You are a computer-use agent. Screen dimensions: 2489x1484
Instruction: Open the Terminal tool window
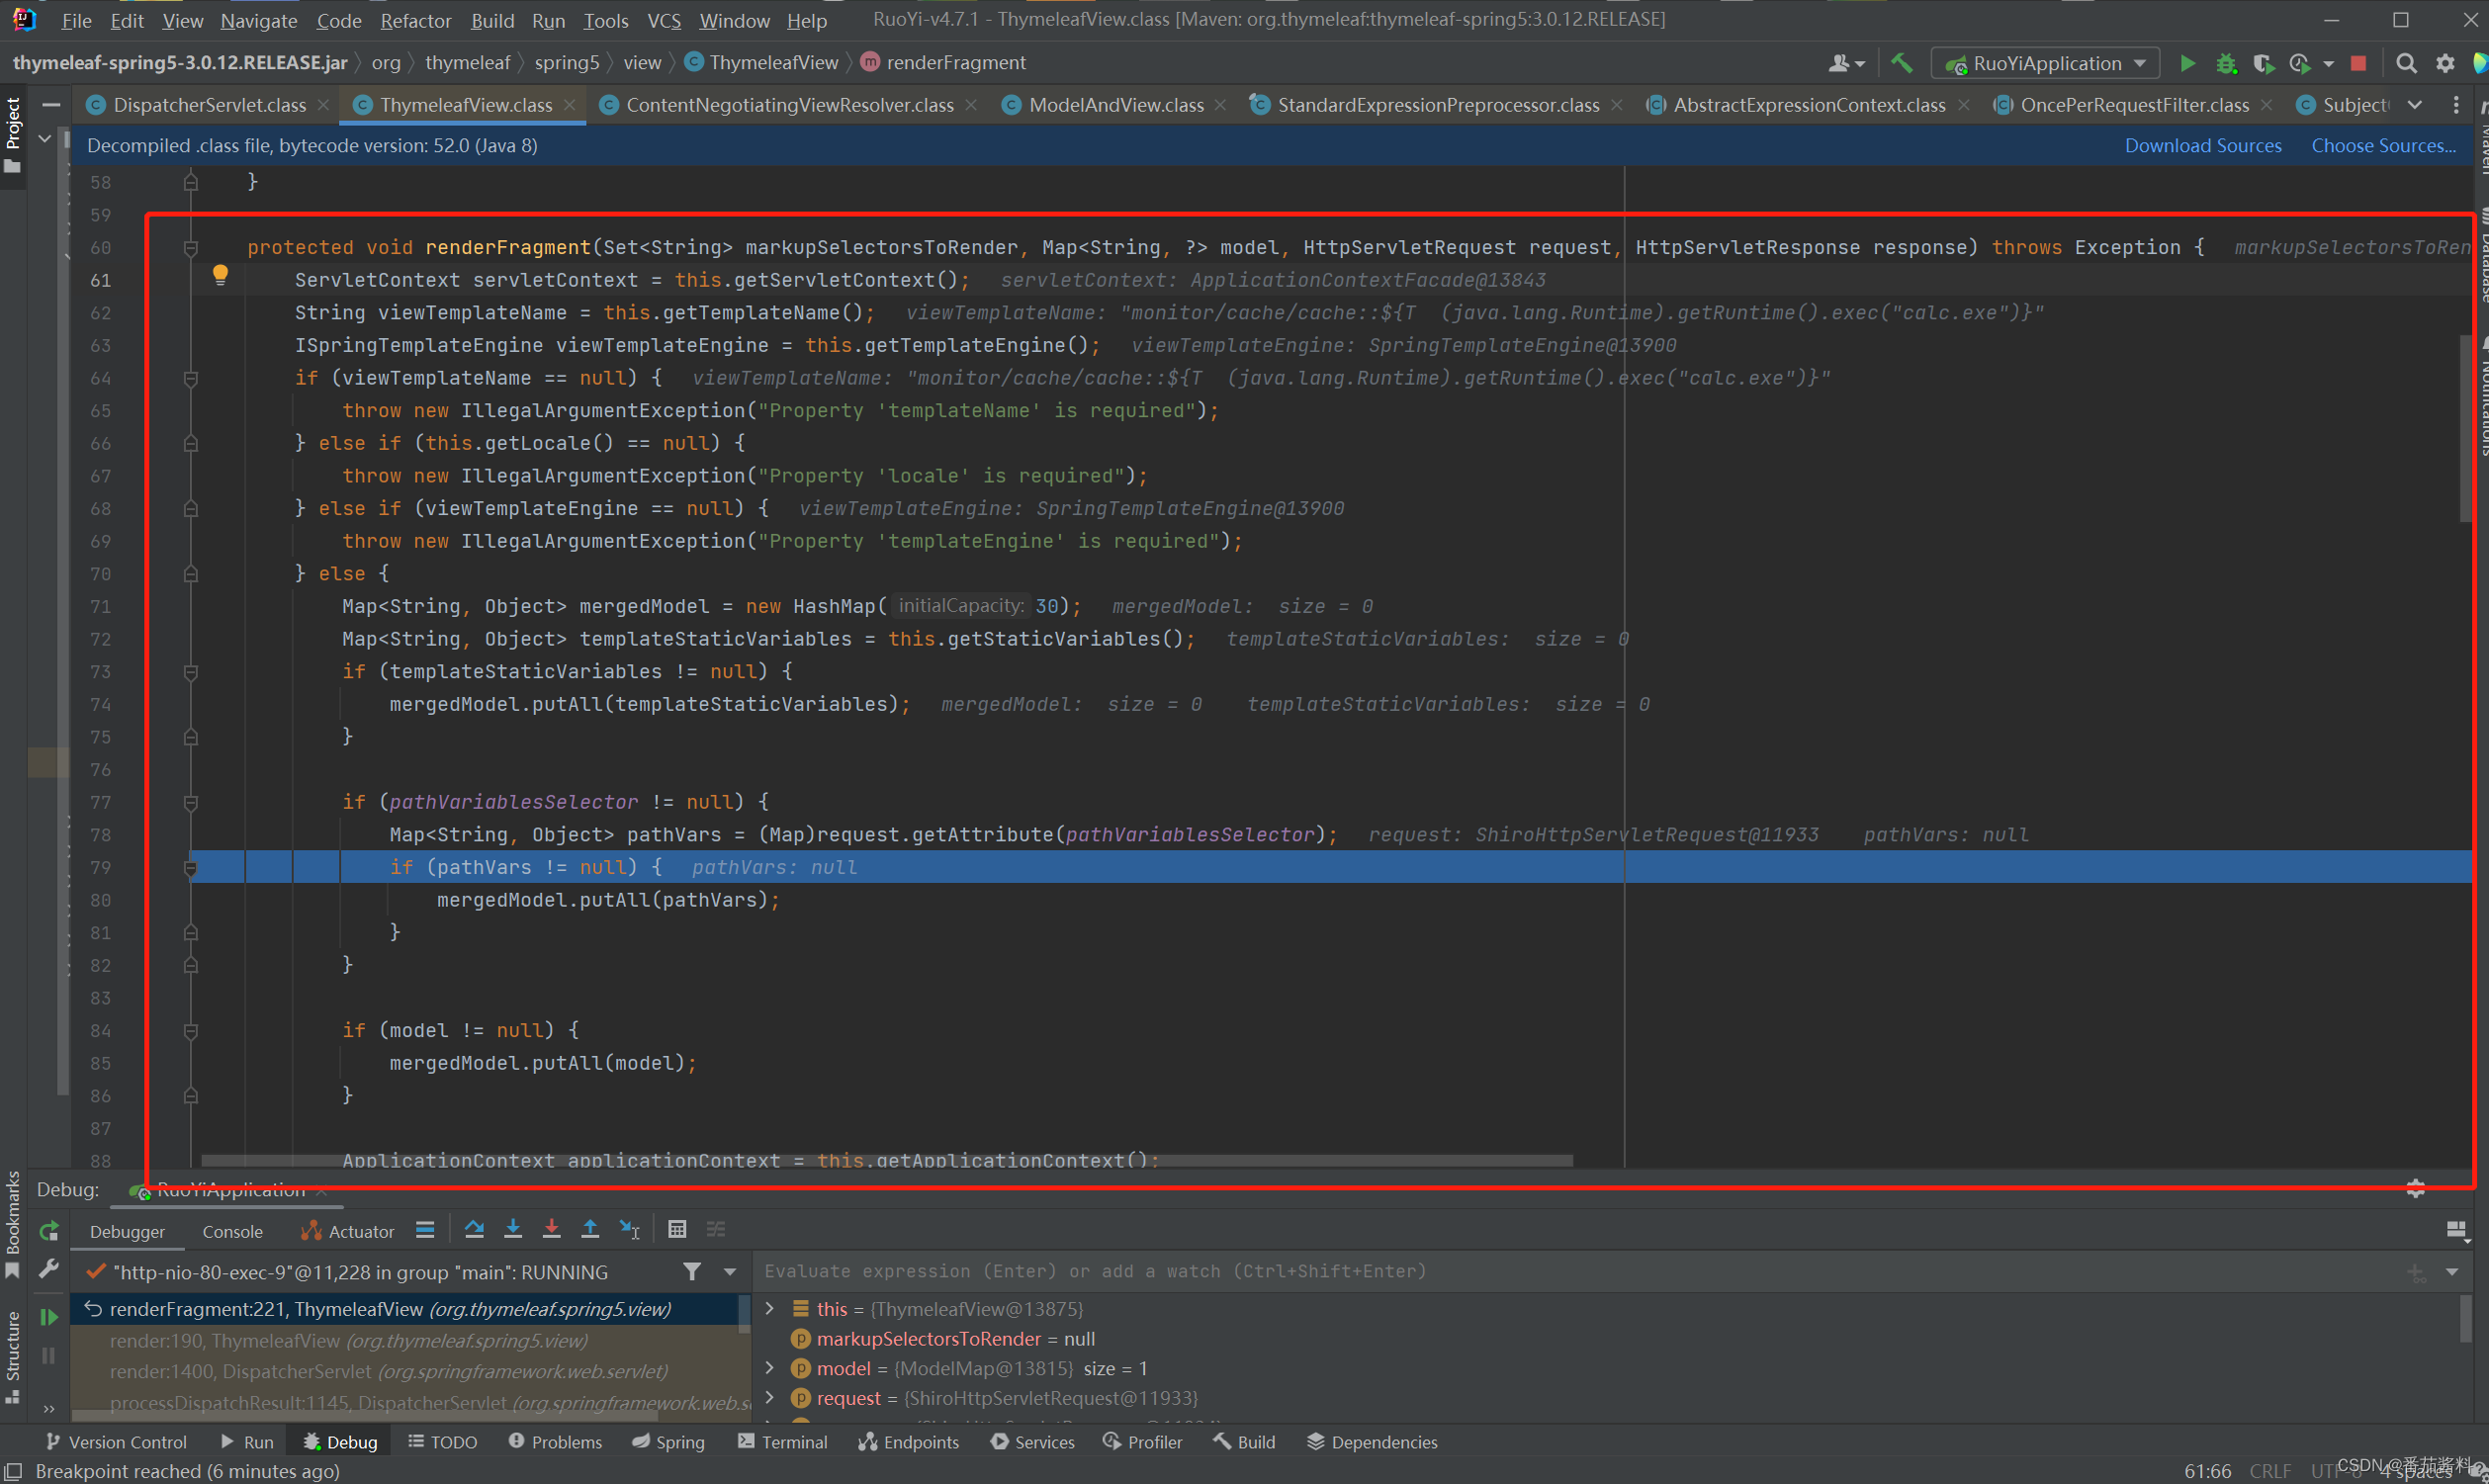782,1441
